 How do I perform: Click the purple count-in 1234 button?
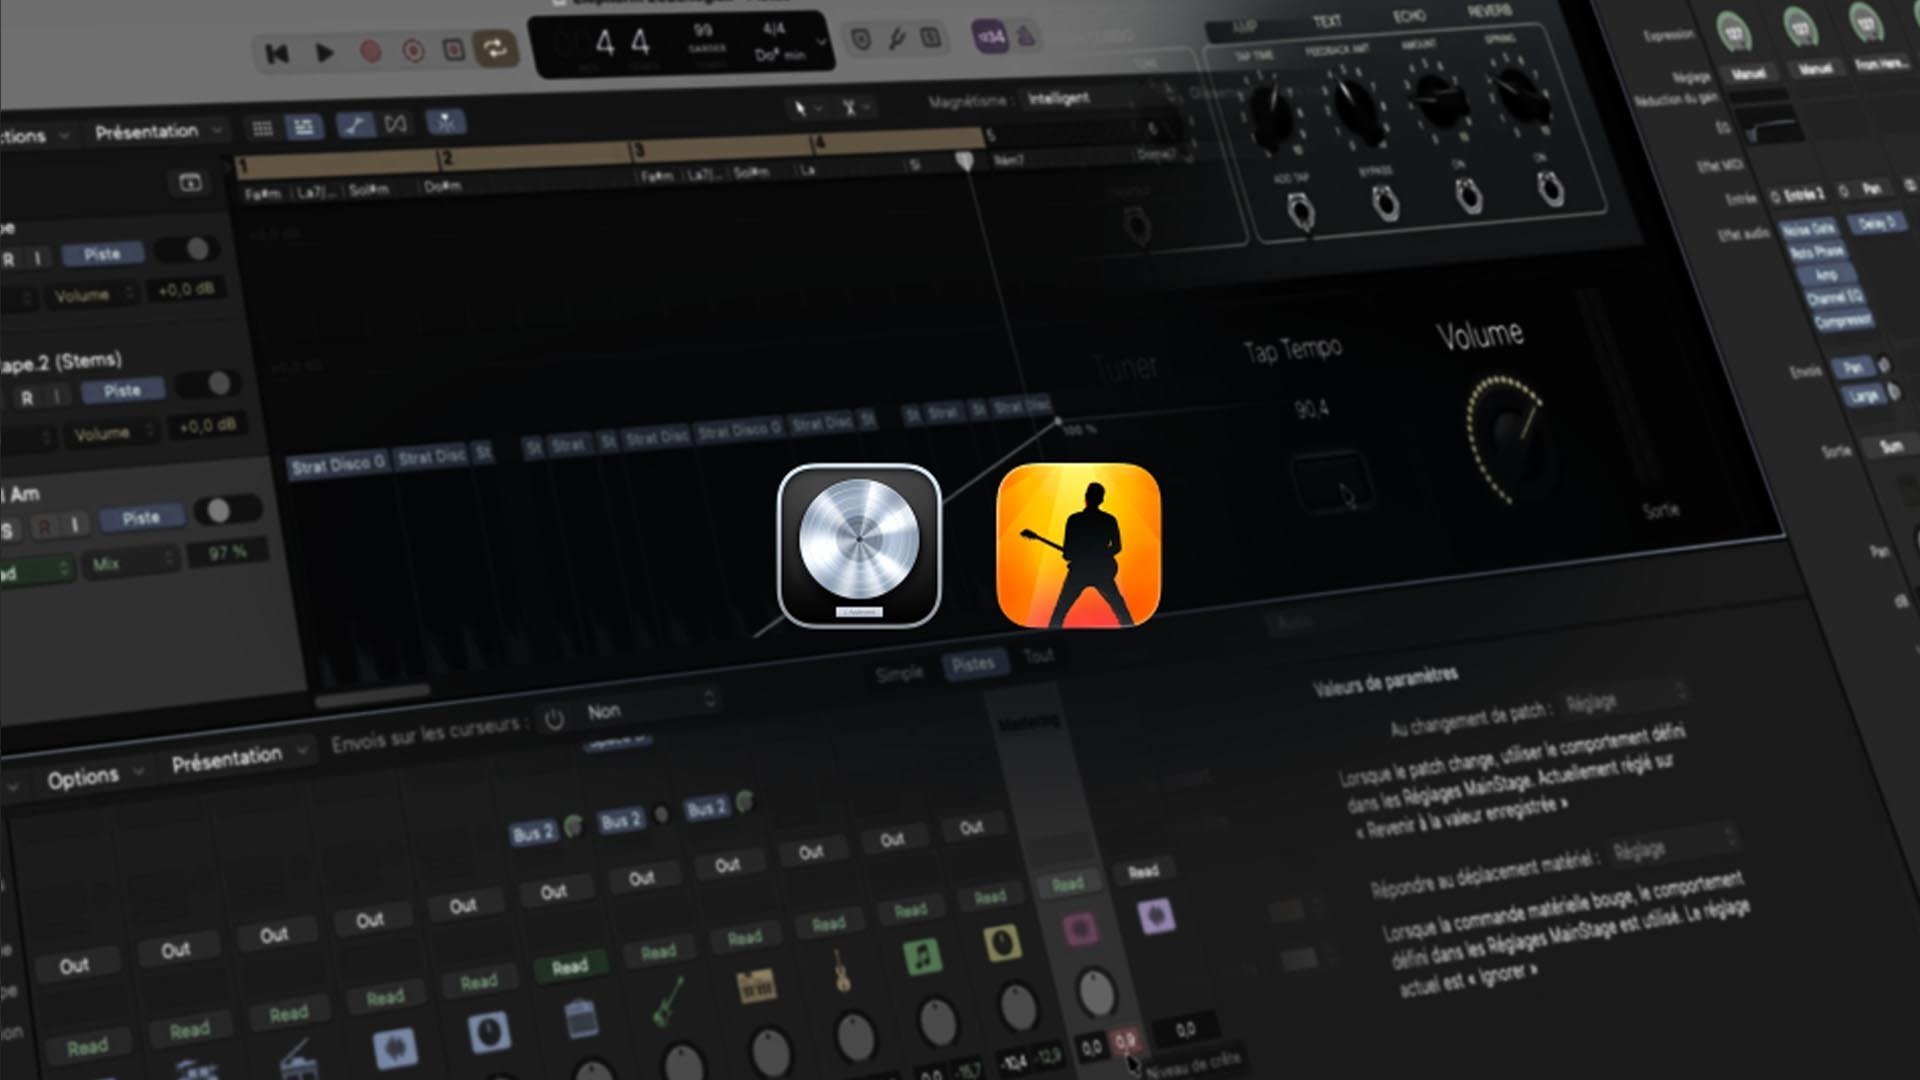point(991,37)
